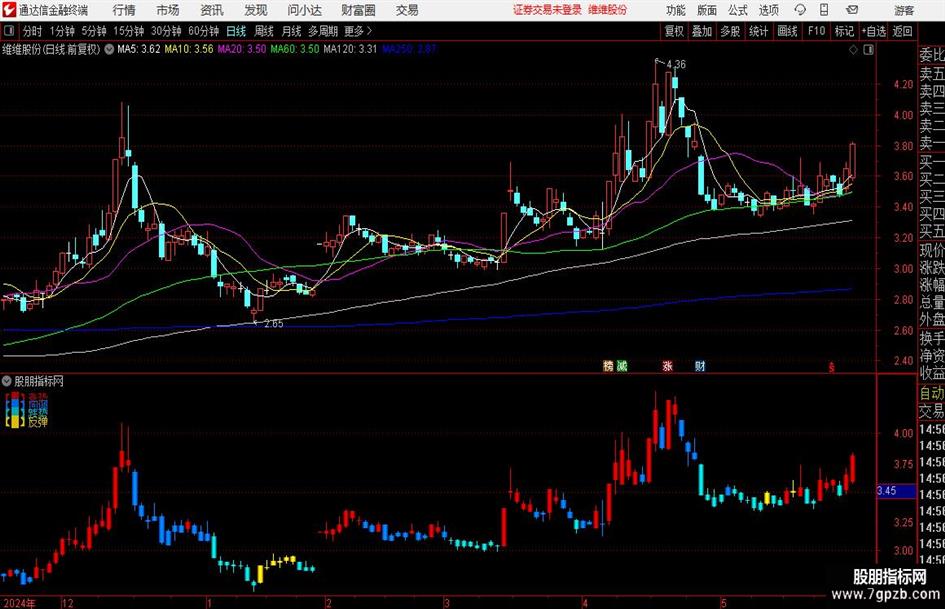This screenshot has height=609, width=945.
Task: Open the 发现 menu
Action: click(x=255, y=10)
